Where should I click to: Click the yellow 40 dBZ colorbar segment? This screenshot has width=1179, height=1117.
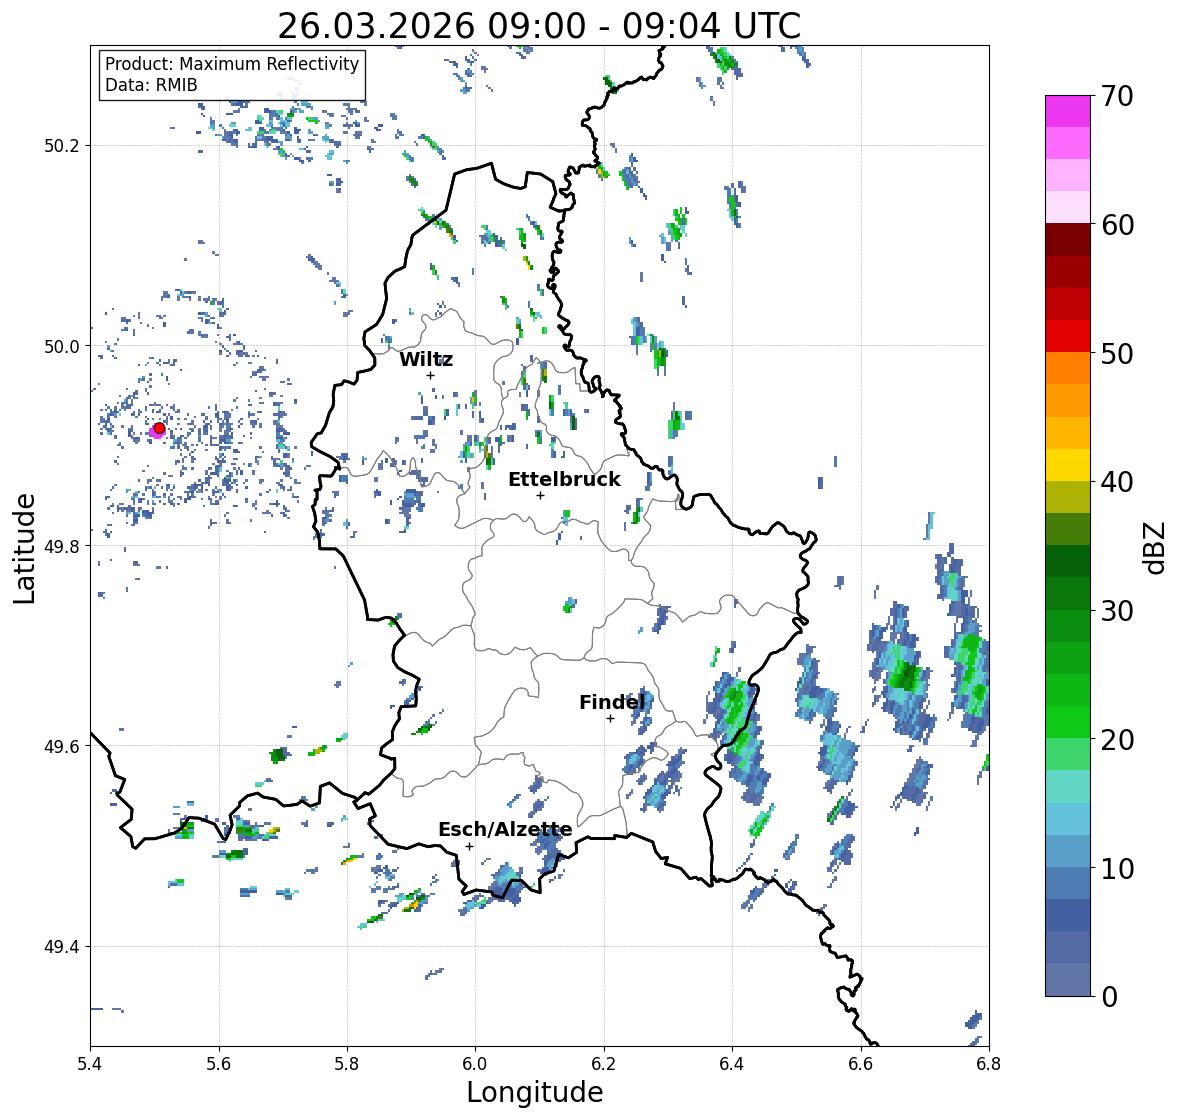tap(1068, 465)
